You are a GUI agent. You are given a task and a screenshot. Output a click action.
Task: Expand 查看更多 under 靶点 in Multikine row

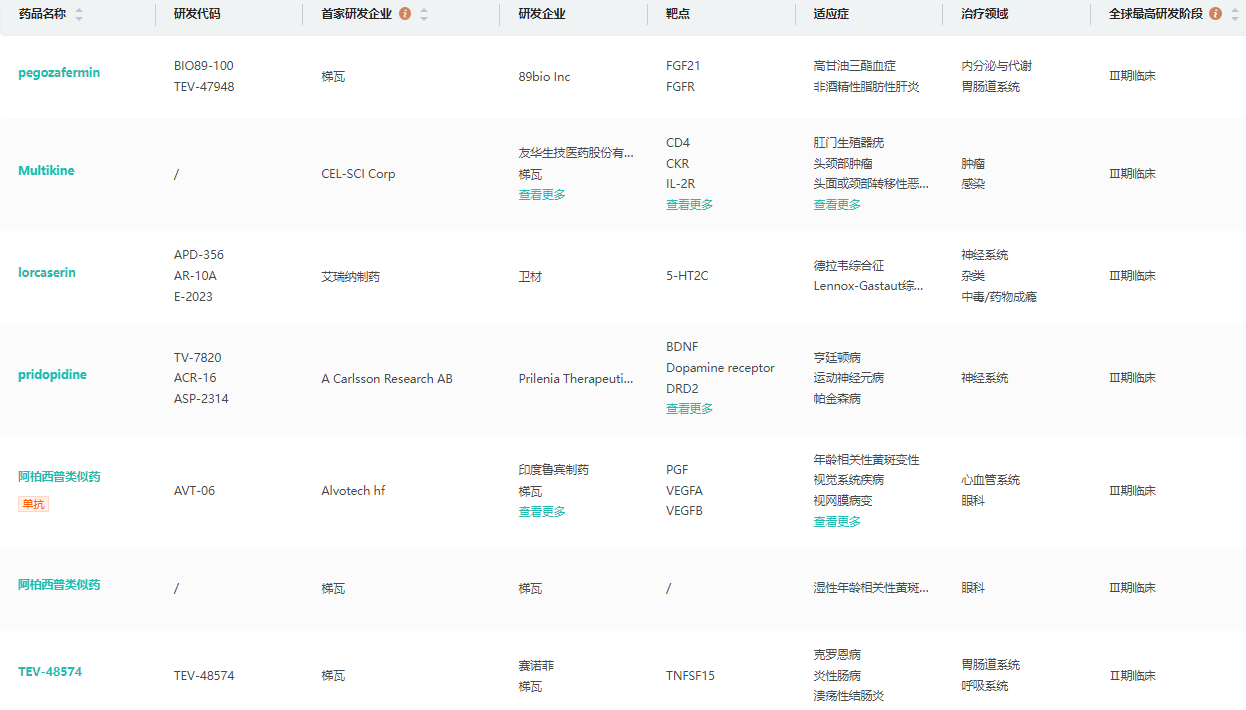pos(690,205)
